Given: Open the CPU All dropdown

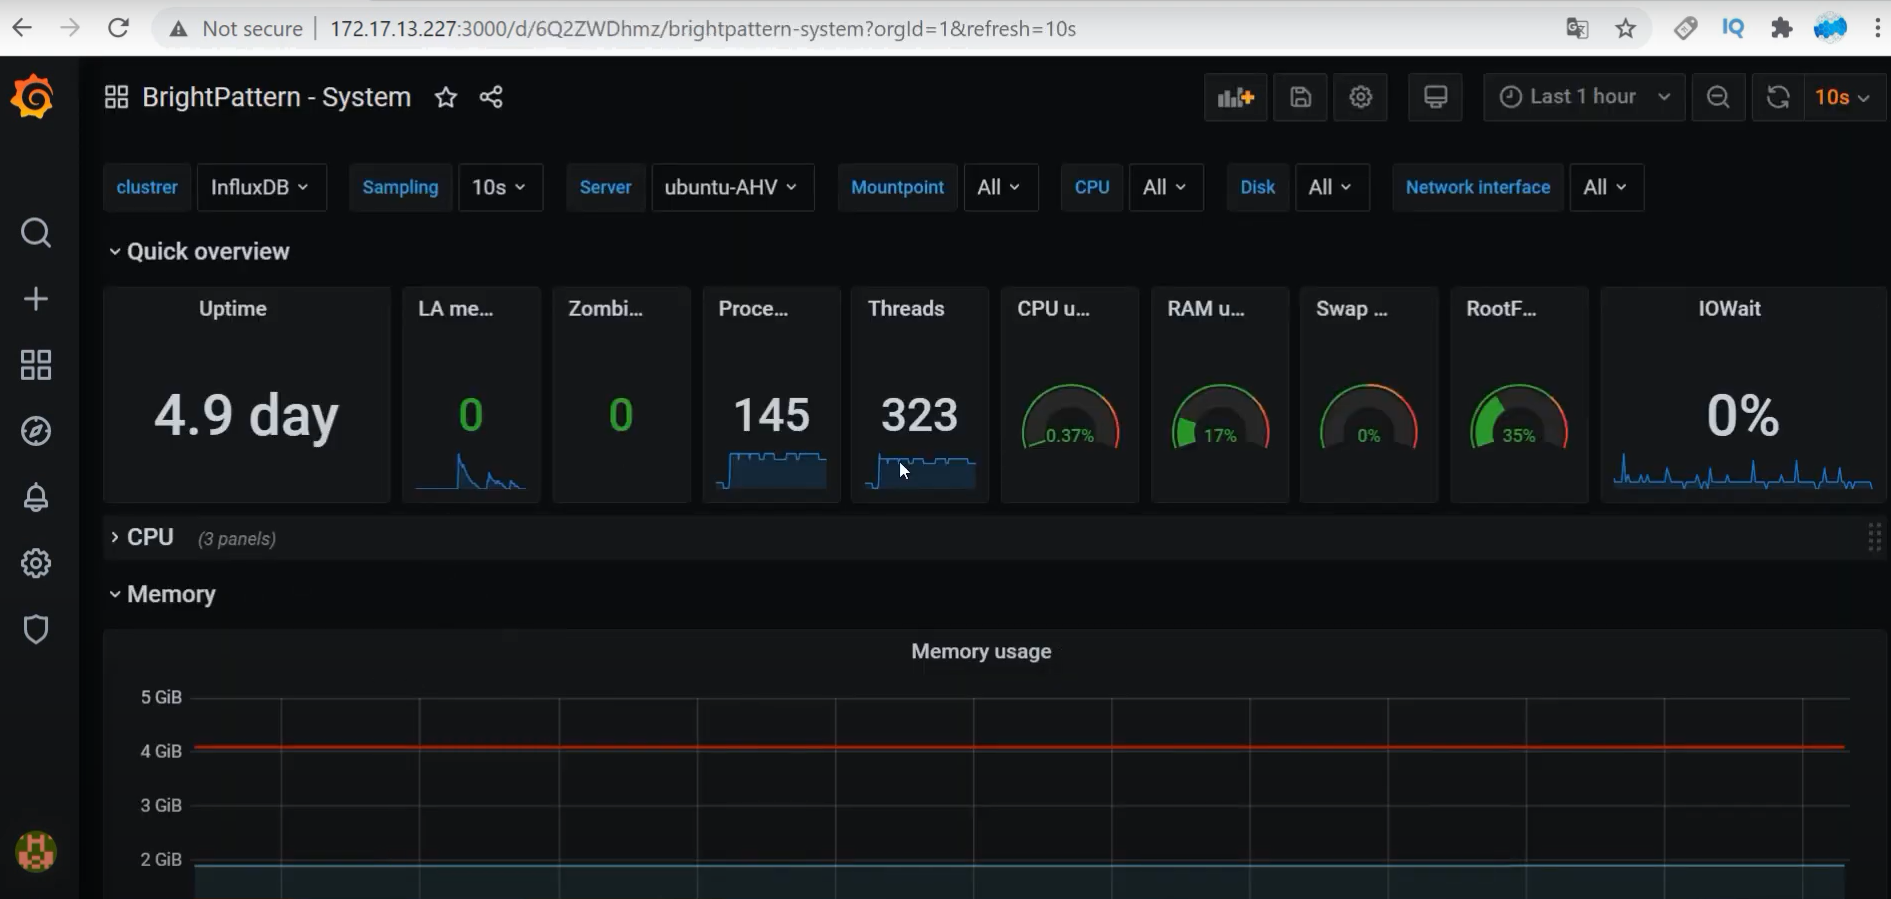Looking at the screenshot, I should tap(1166, 187).
